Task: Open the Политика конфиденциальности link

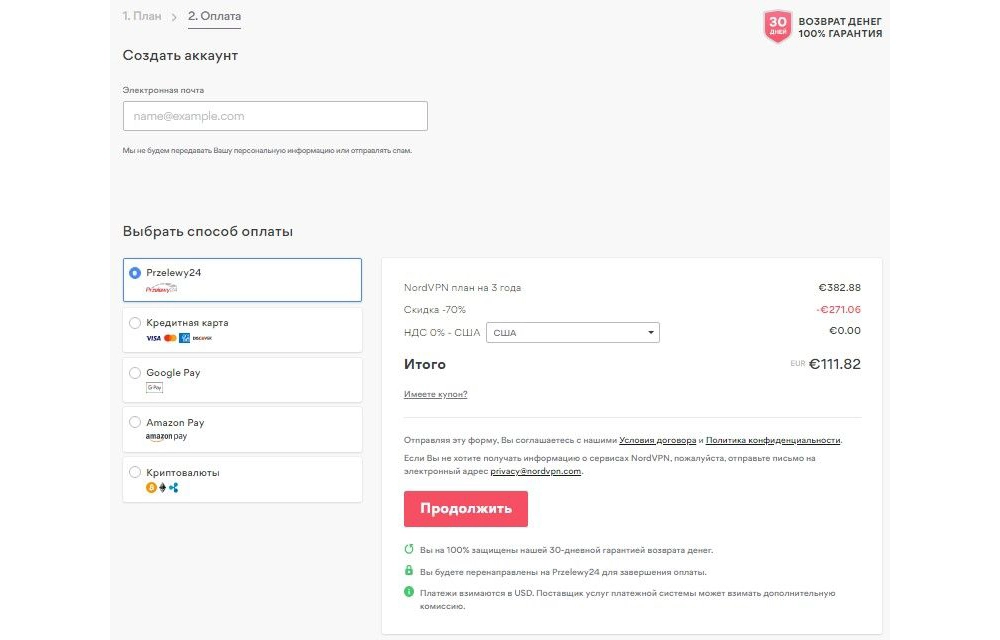Action: (773, 440)
